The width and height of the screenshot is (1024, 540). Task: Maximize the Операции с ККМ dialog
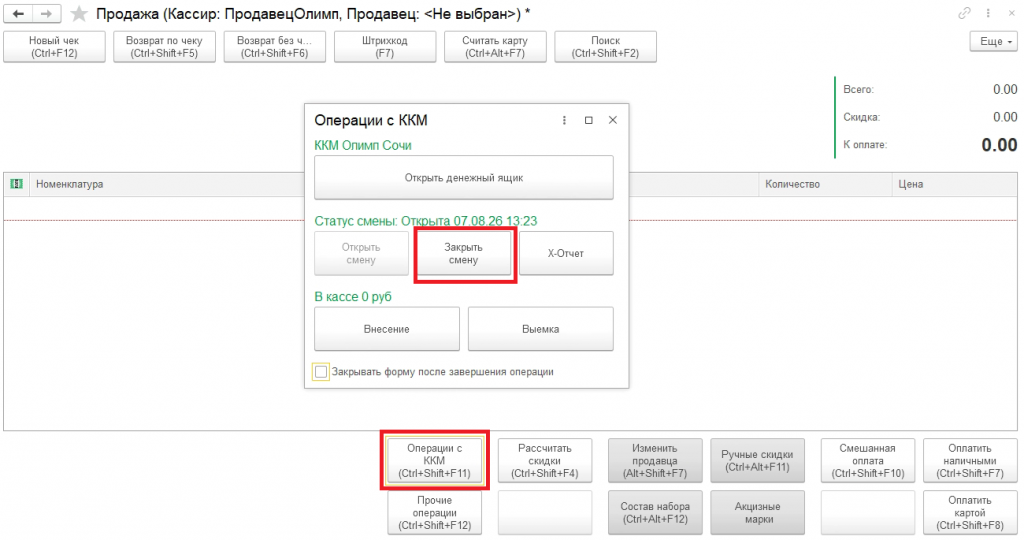588,120
